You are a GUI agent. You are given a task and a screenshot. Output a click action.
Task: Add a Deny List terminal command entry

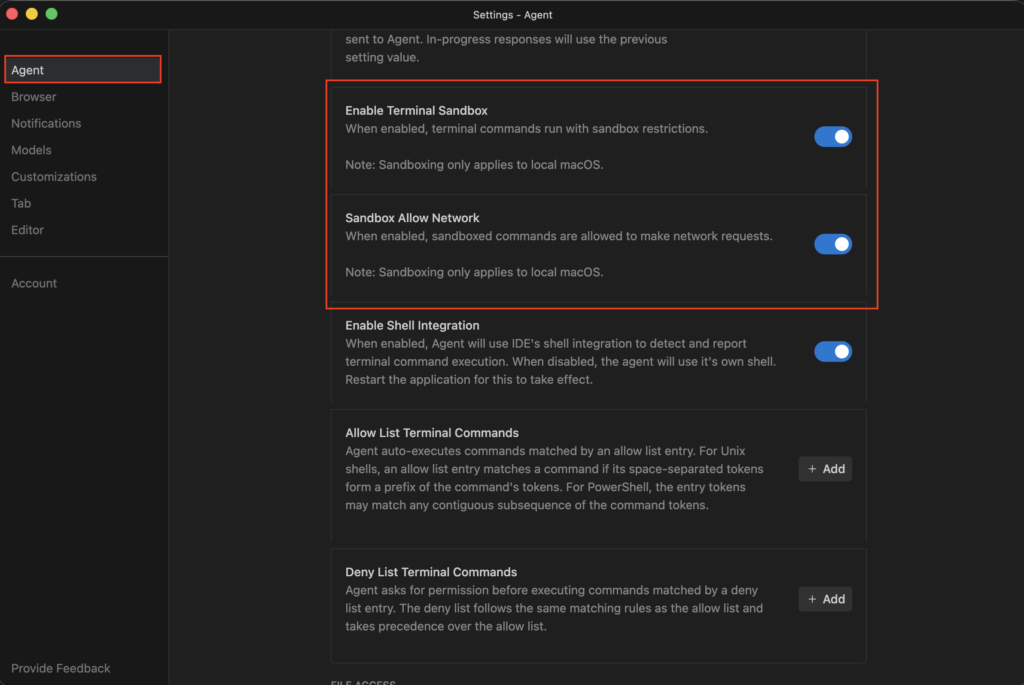pos(825,599)
